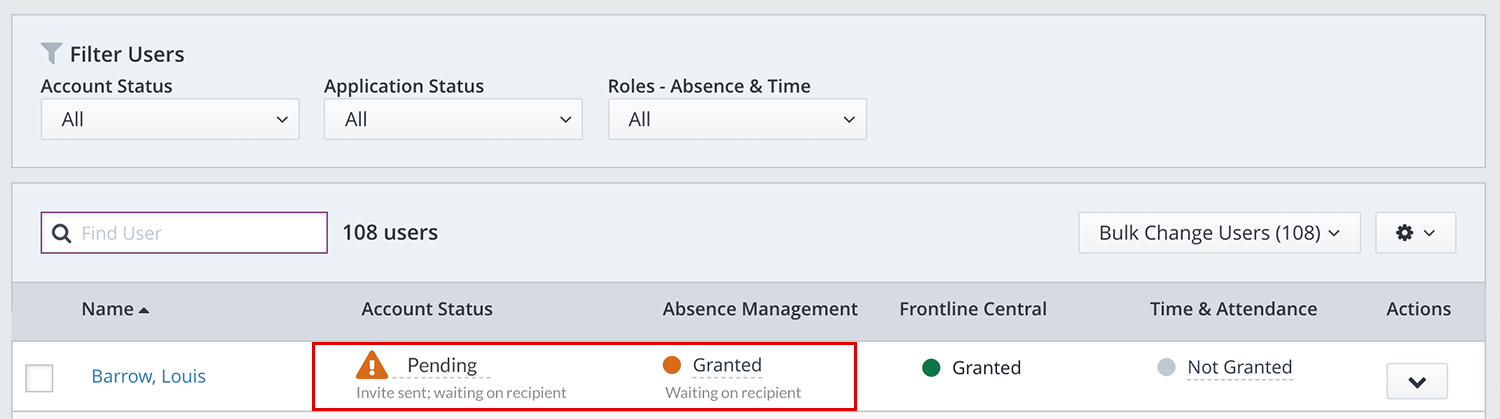Screen dimensions: 1500x419
Task: Select the checkbox for Barrow, Louis
Action: click(x=39, y=377)
